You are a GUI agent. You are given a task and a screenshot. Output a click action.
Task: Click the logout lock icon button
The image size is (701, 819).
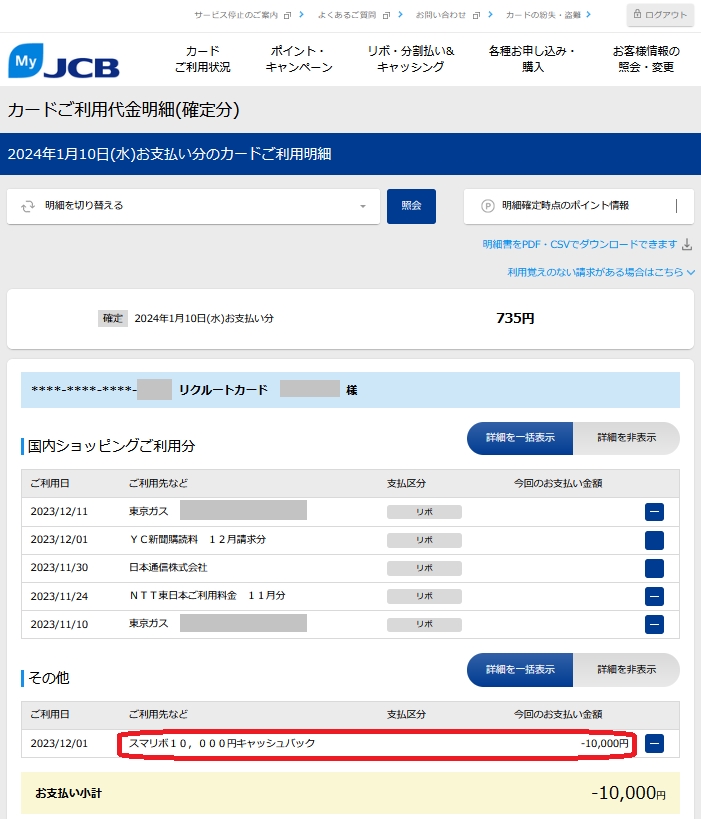coord(660,15)
